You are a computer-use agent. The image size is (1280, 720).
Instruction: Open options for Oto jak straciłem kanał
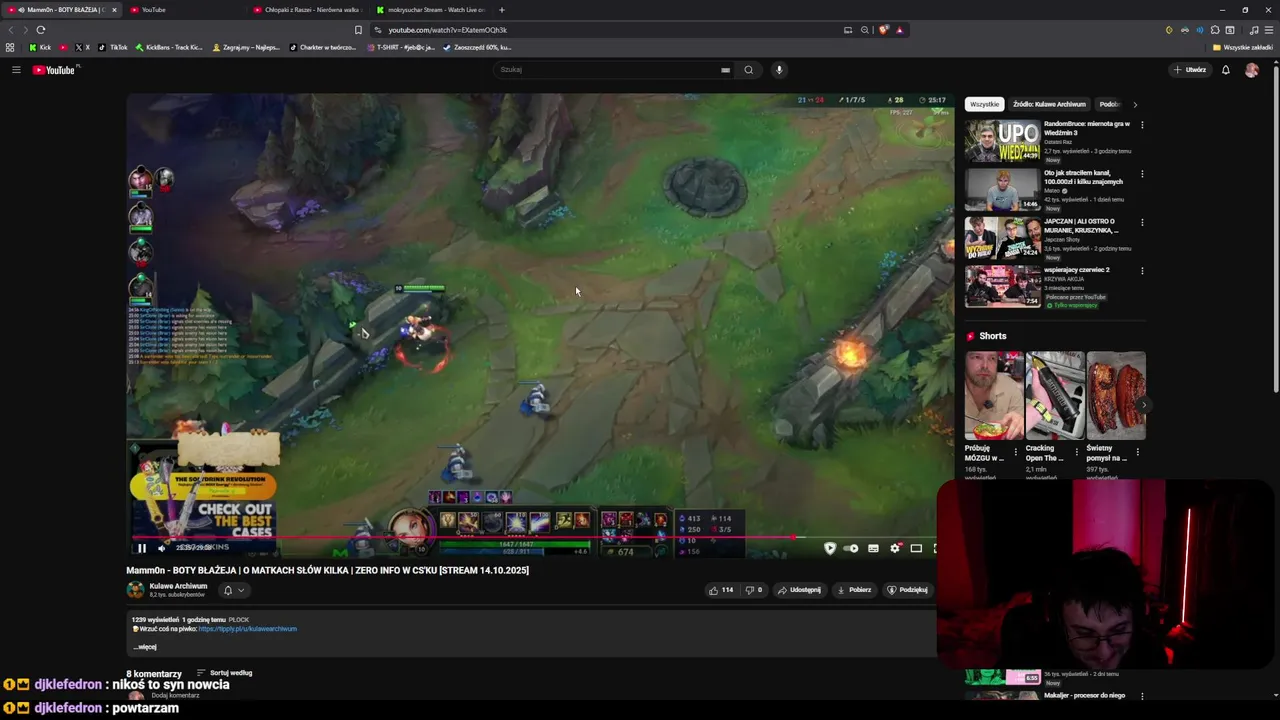(x=1142, y=174)
